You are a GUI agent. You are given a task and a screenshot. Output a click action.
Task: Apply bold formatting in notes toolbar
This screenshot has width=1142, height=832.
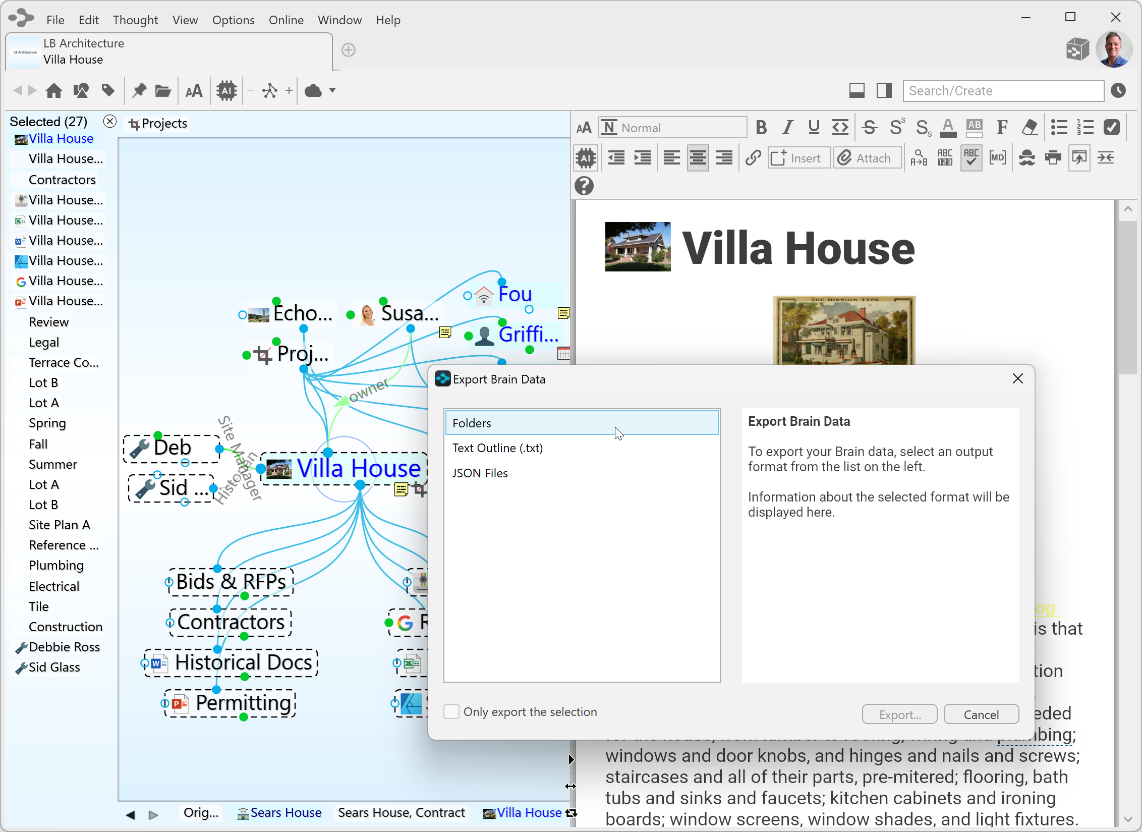click(x=761, y=127)
